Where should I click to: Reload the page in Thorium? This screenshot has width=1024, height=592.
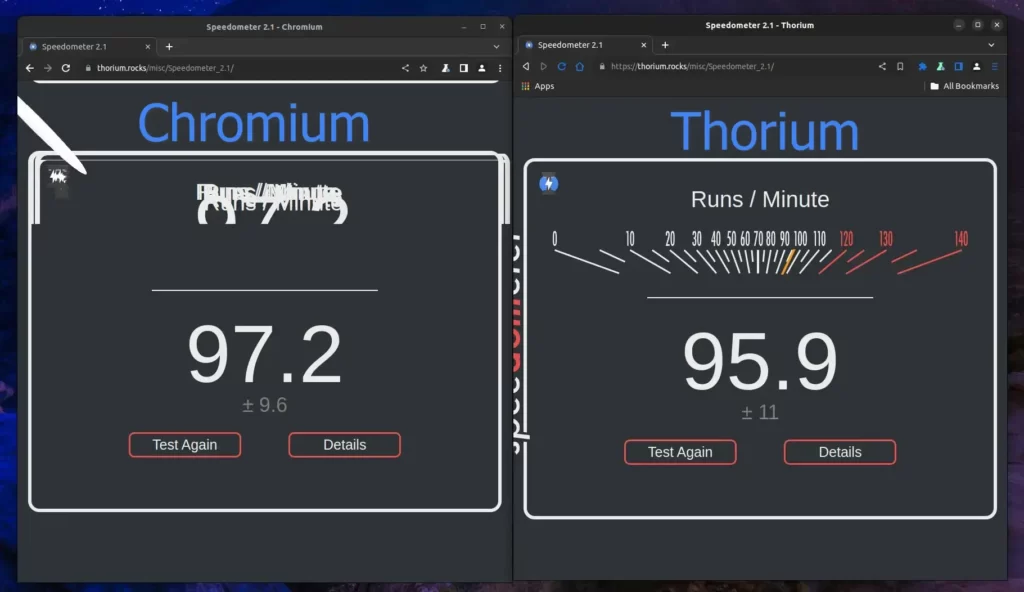coord(562,66)
